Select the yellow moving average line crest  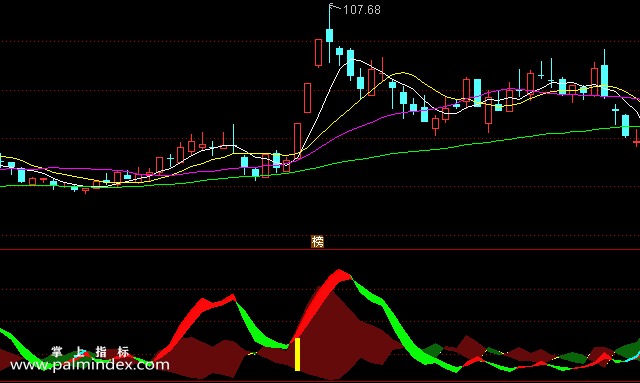pyautogui.click(x=402, y=73)
